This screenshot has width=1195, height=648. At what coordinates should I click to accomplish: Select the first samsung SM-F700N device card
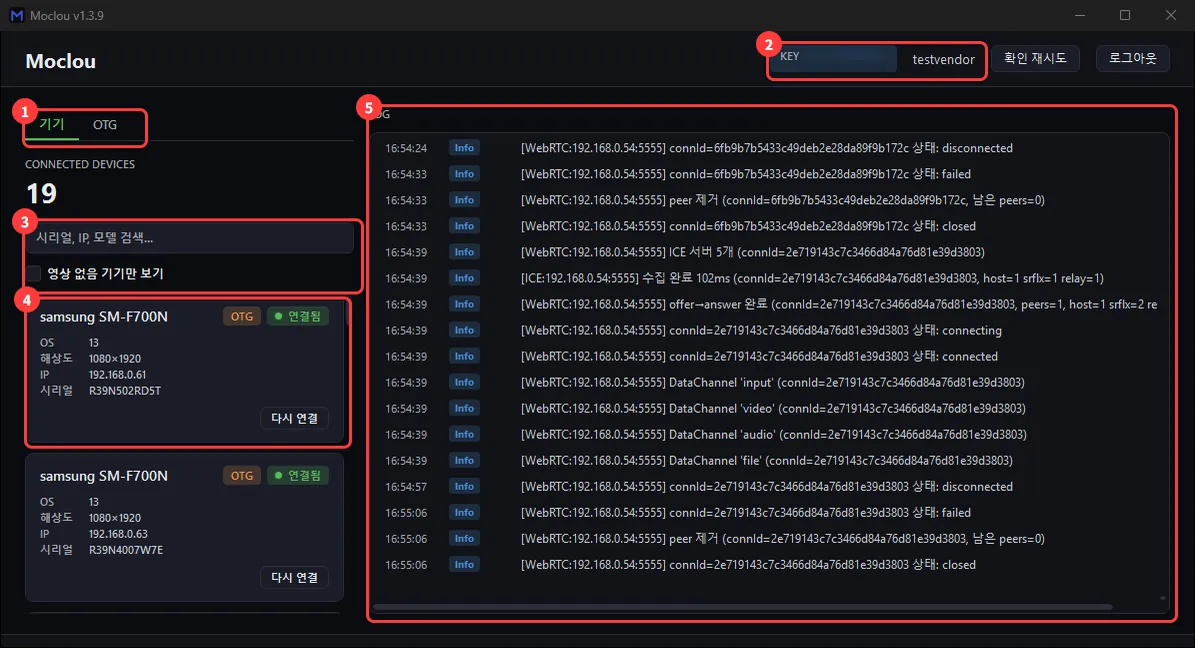click(x=185, y=371)
